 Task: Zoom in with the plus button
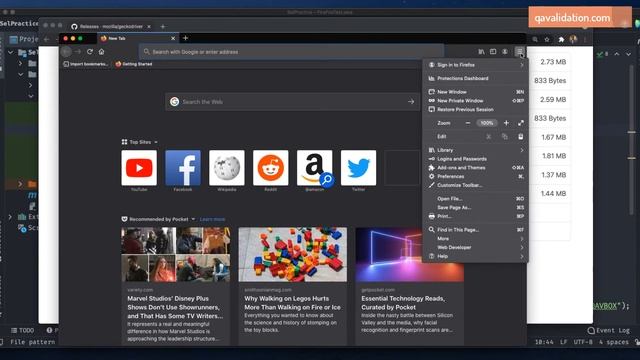pos(506,123)
